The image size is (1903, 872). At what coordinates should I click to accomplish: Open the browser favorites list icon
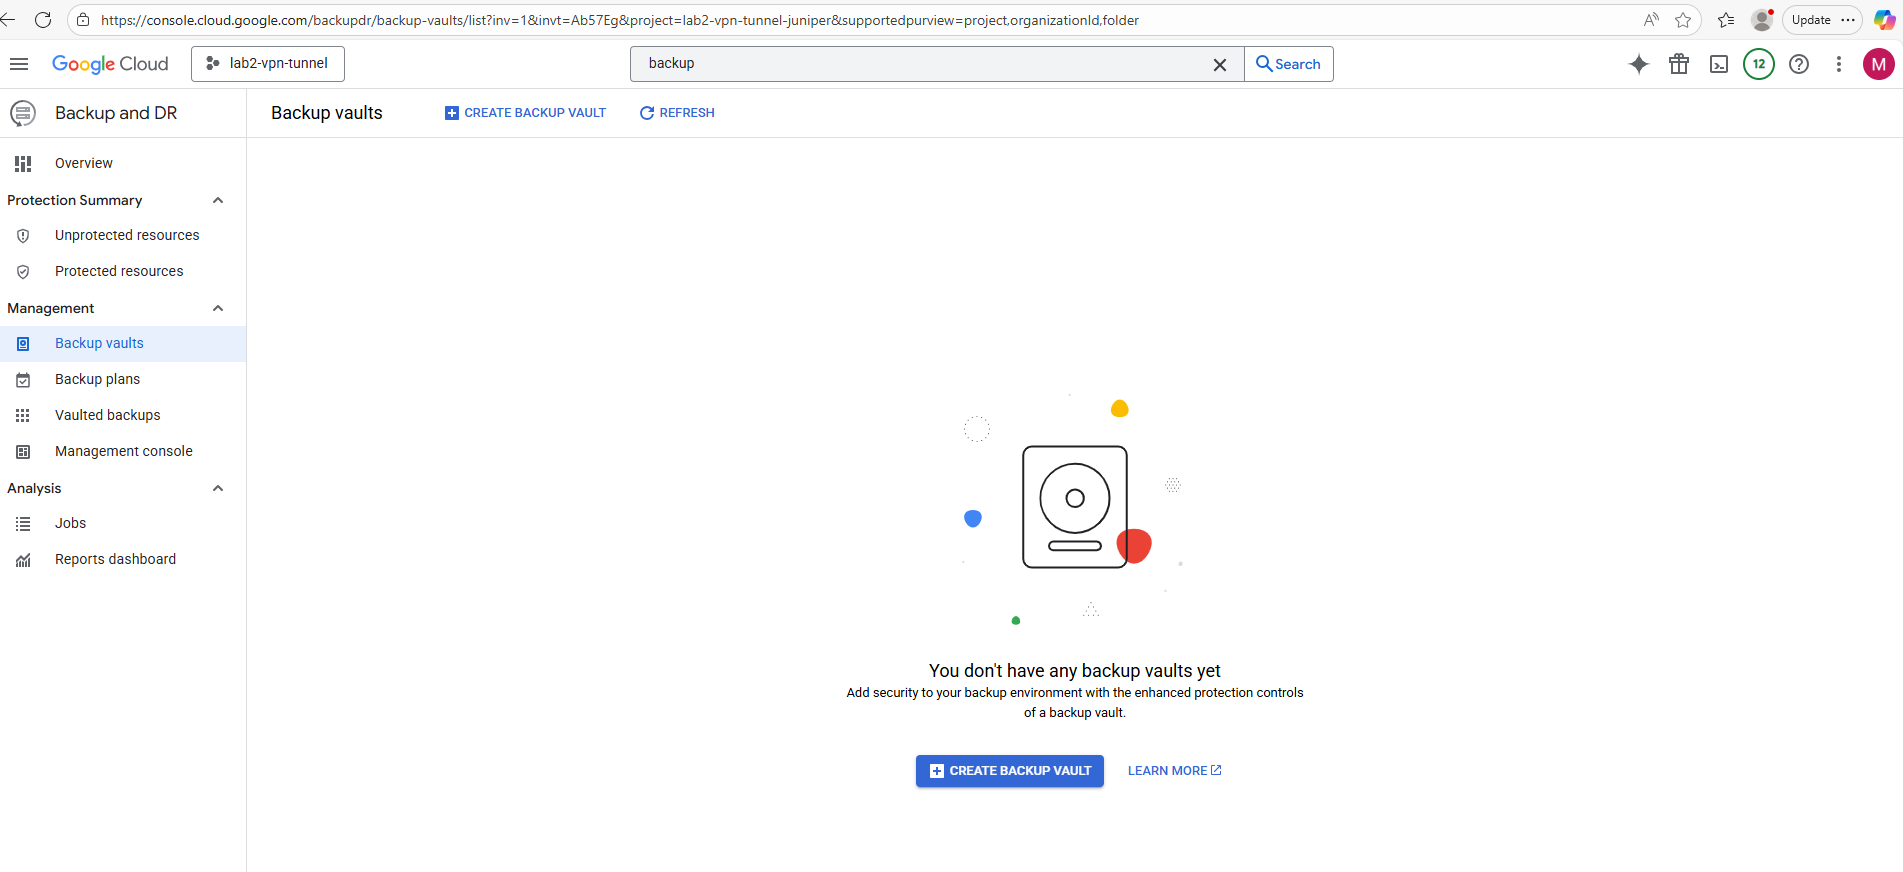click(1726, 20)
